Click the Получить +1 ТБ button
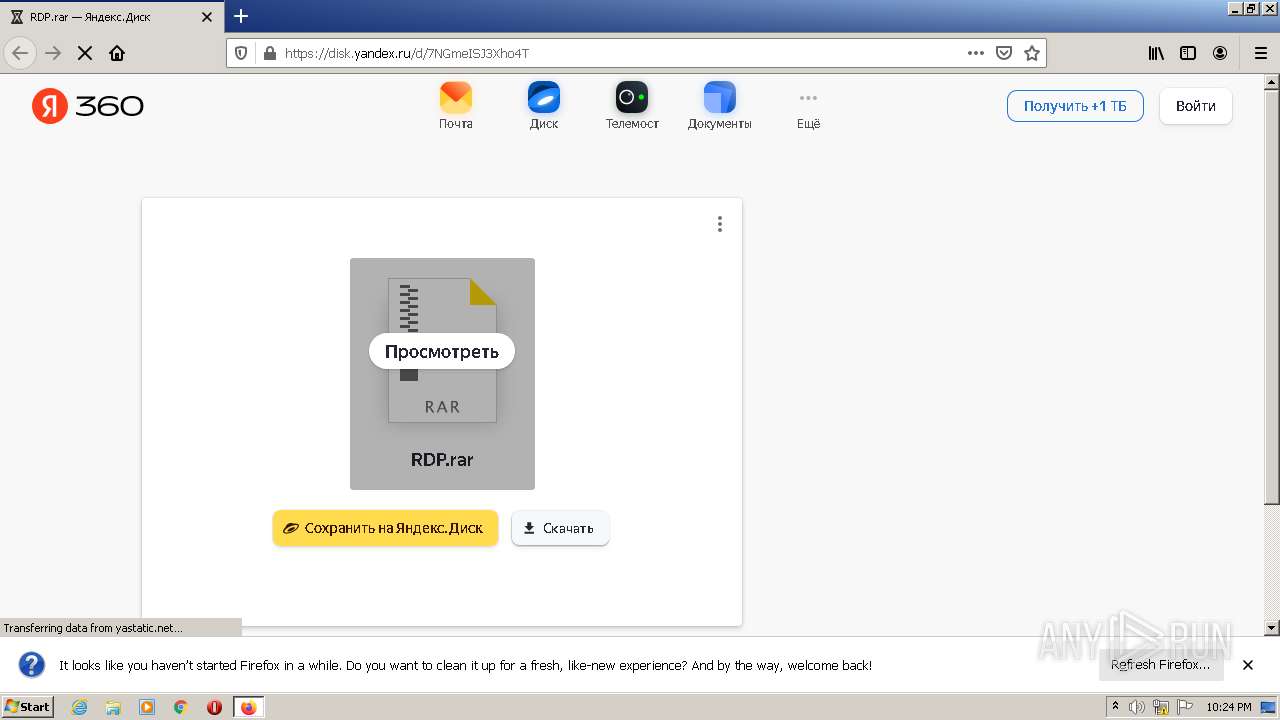 (x=1075, y=106)
